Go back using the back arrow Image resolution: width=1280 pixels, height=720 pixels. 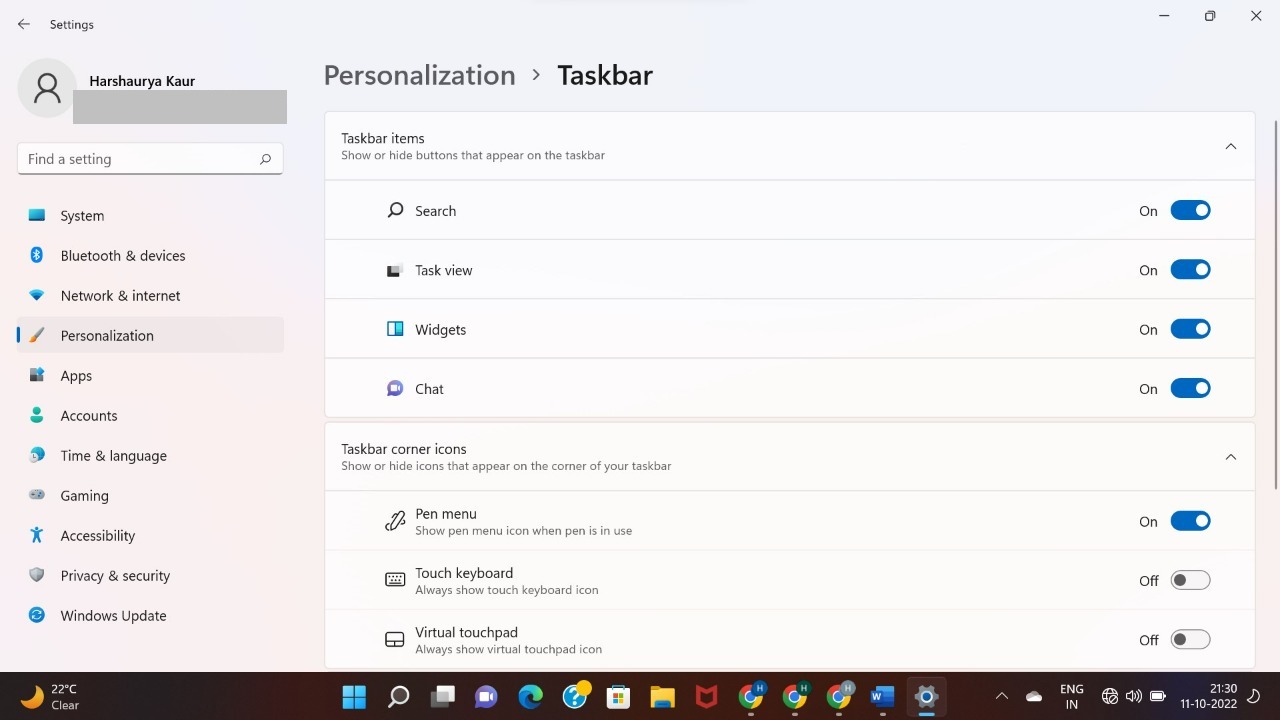(23, 24)
